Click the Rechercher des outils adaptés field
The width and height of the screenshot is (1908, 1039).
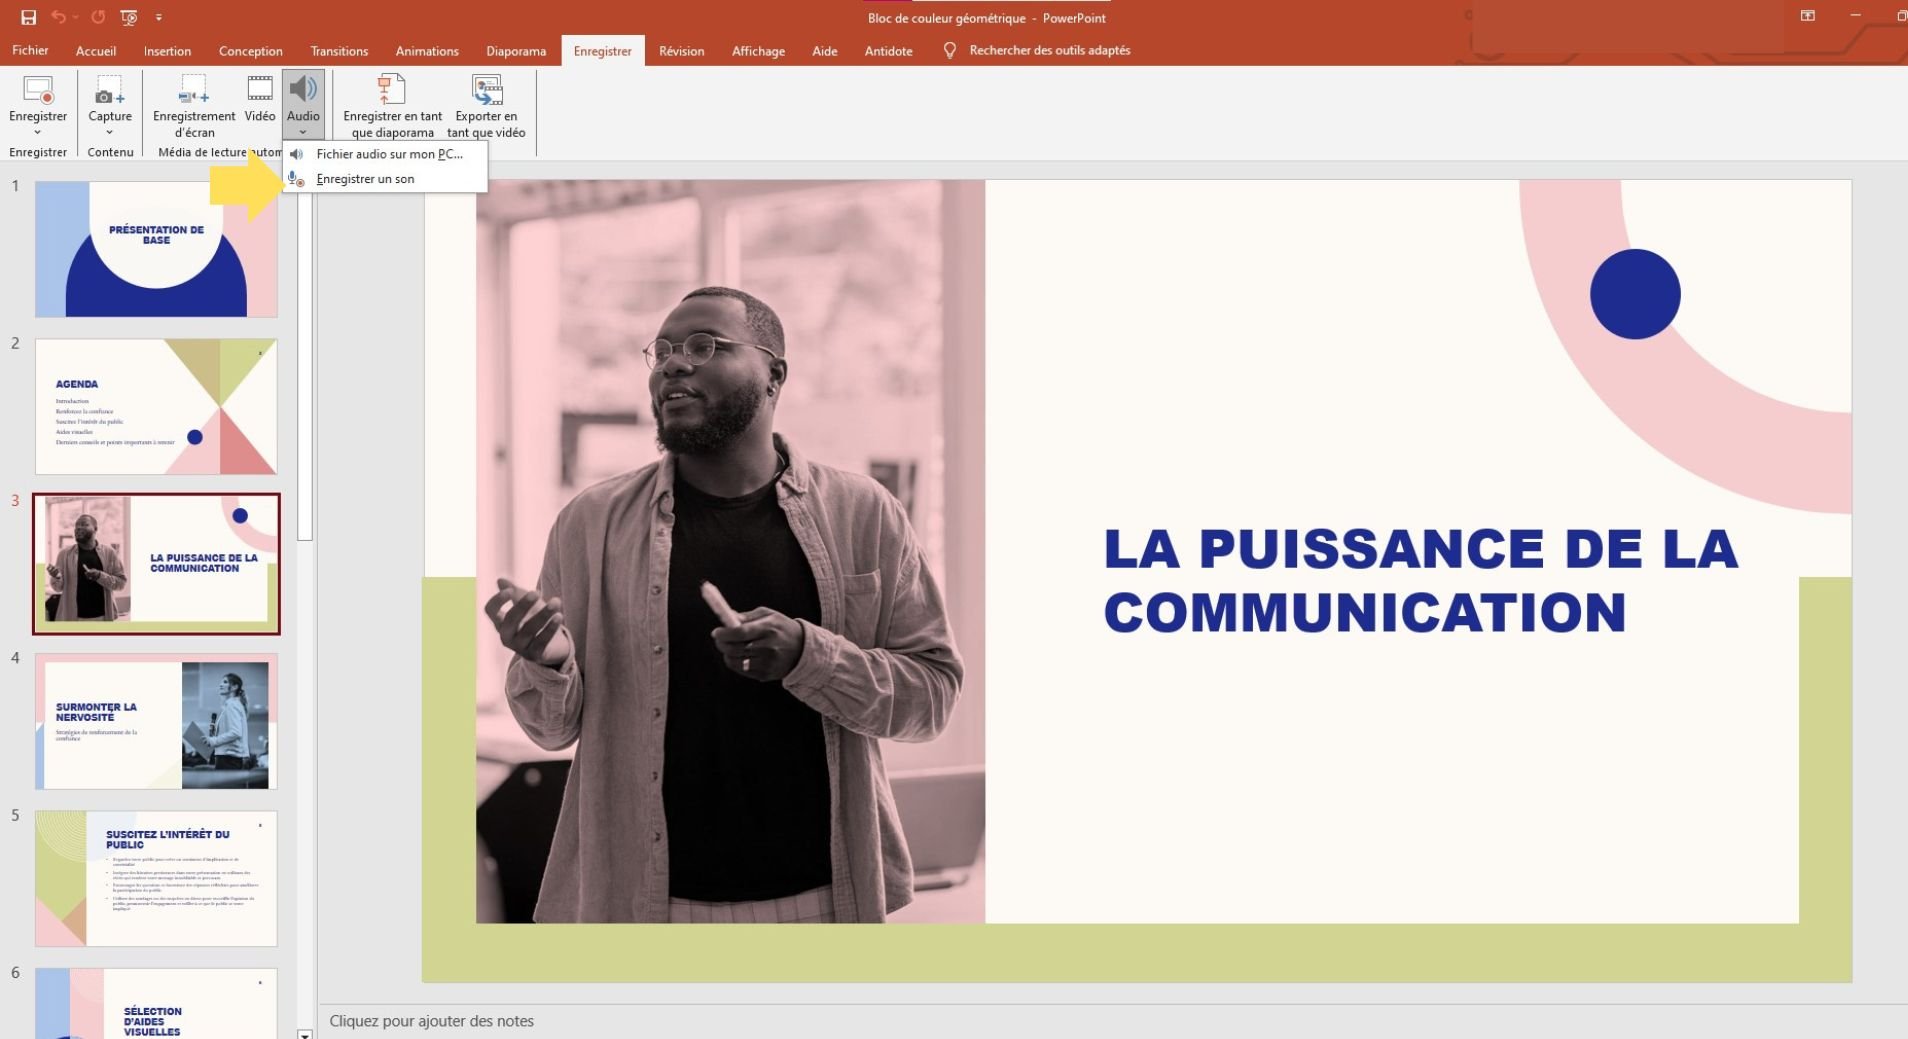point(1049,50)
